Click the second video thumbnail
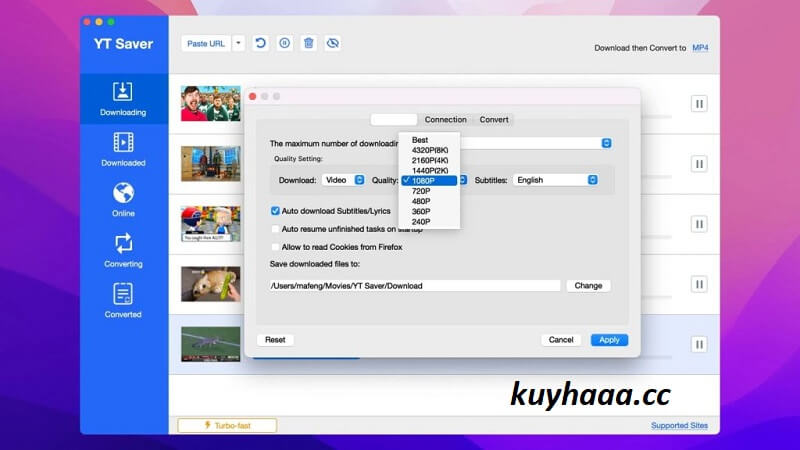This screenshot has height=450, width=800. 210,164
